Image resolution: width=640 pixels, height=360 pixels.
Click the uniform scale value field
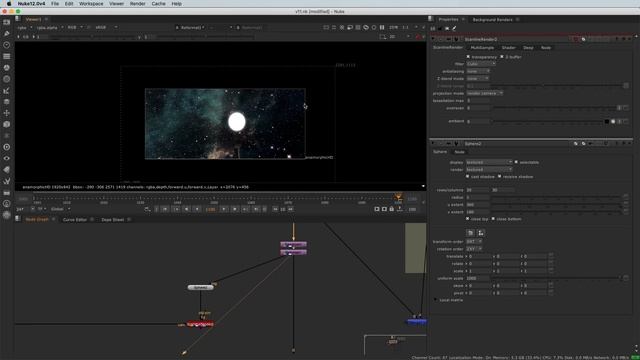pos(478,278)
